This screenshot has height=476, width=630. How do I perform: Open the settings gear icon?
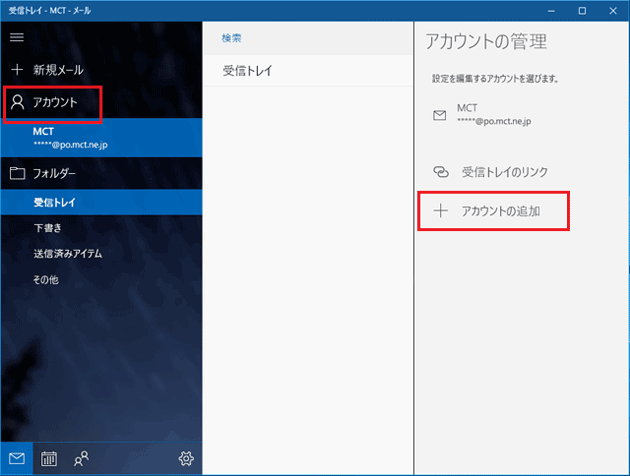pyautogui.click(x=186, y=458)
